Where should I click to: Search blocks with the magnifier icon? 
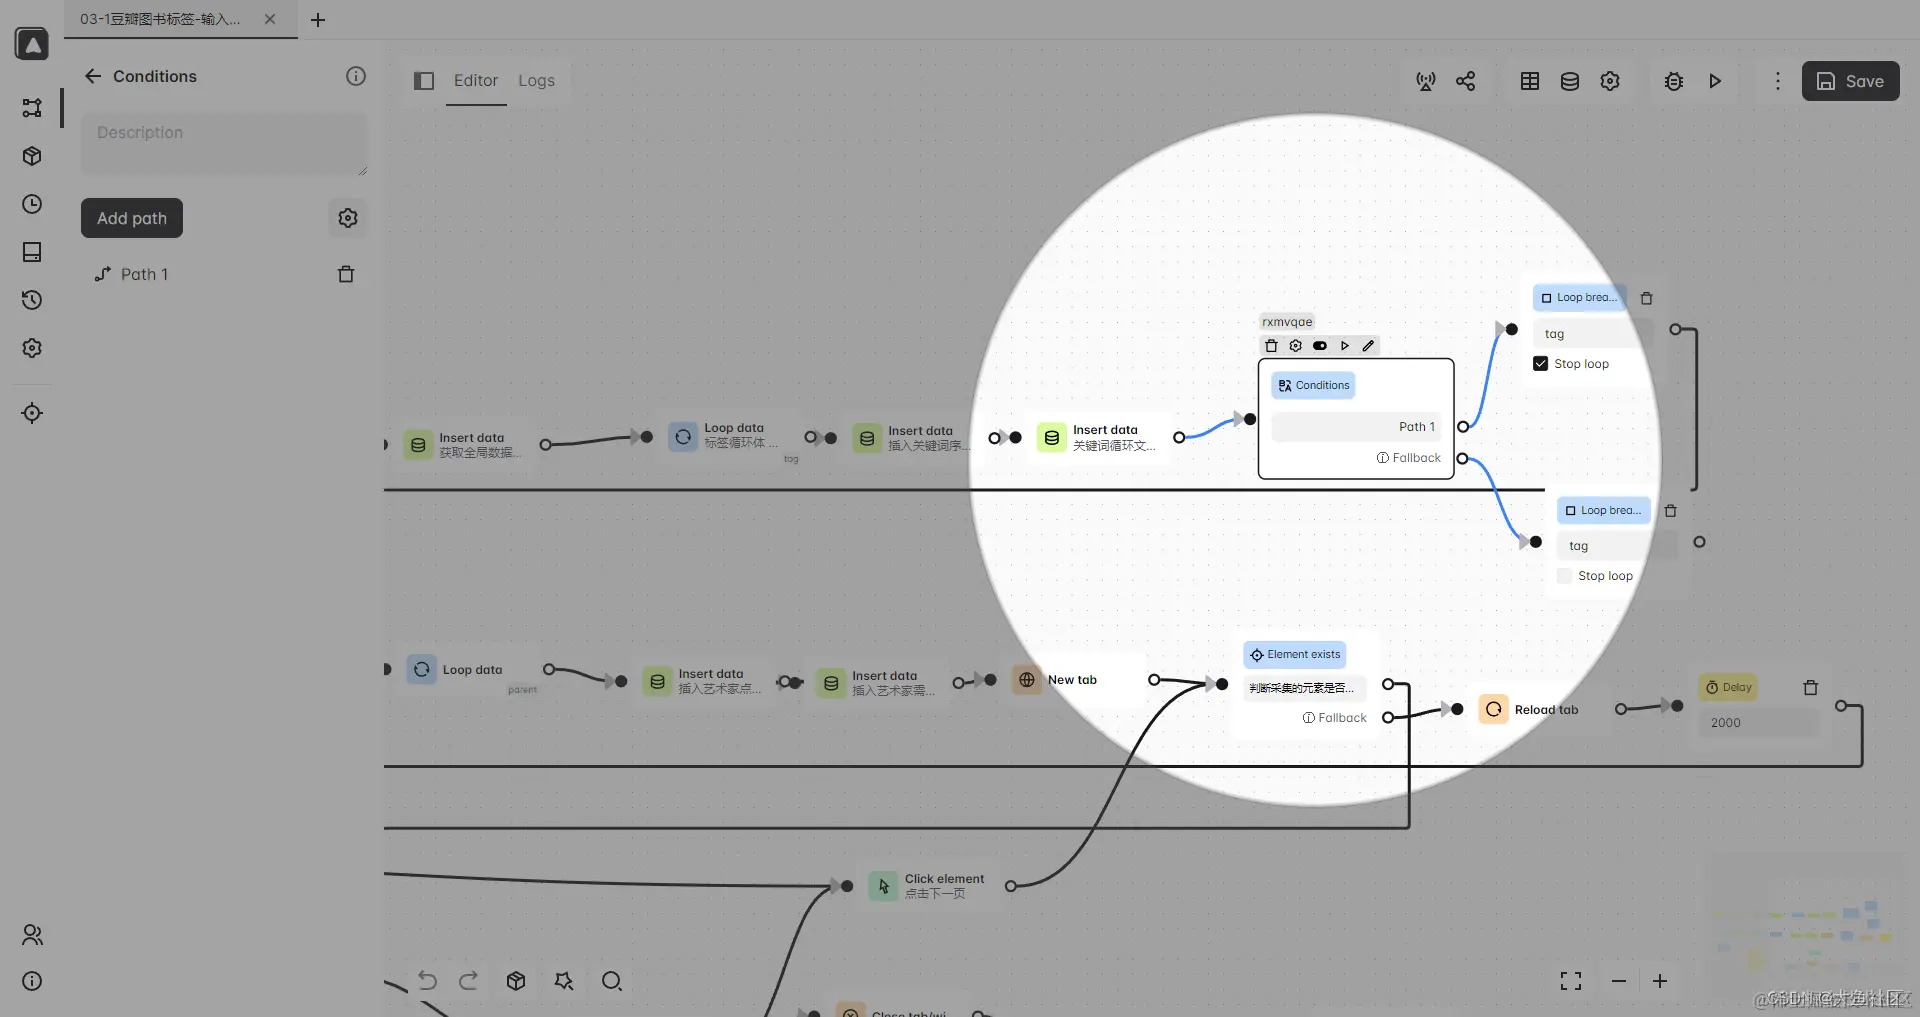(612, 981)
